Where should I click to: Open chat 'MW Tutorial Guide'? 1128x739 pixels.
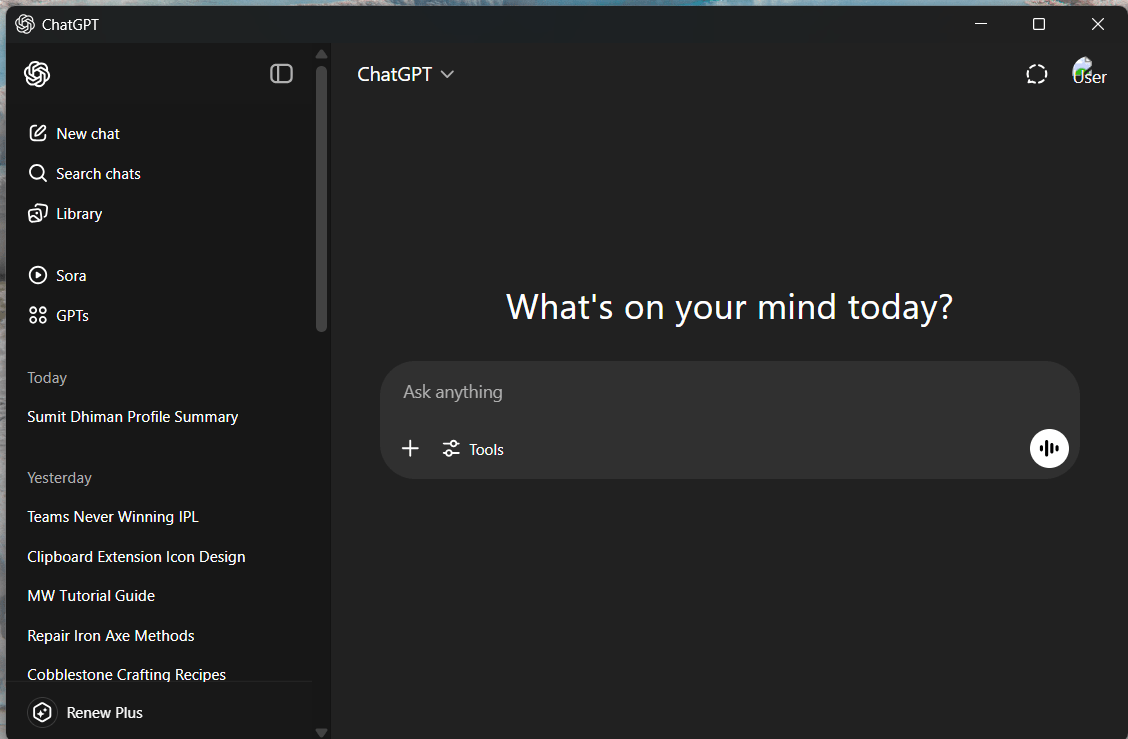point(91,596)
